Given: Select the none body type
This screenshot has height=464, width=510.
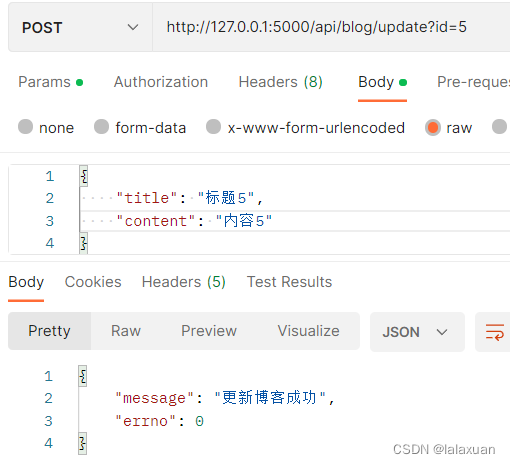Looking at the screenshot, I should point(46,127).
